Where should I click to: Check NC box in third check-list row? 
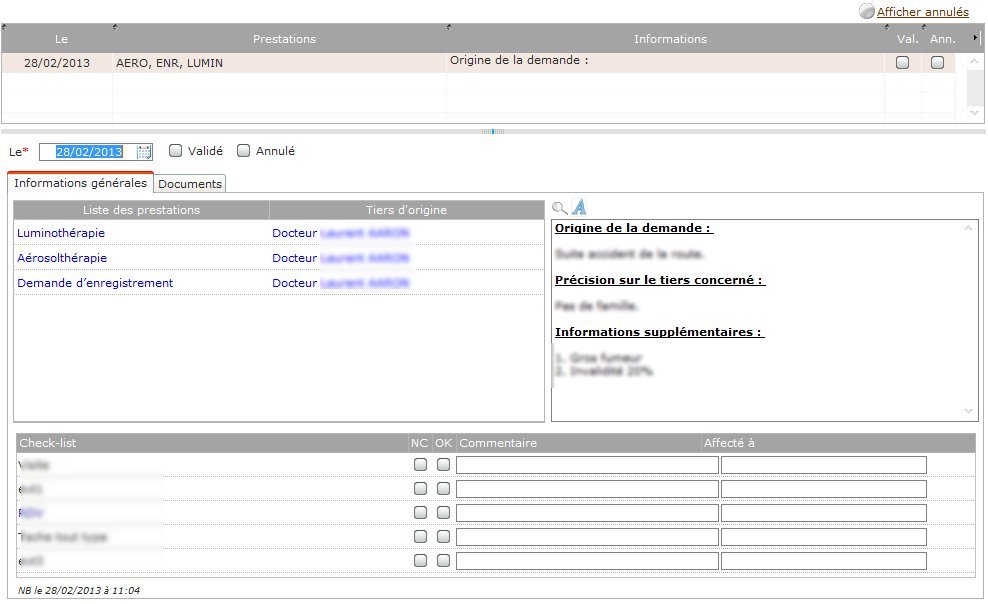tap(420, 513)
